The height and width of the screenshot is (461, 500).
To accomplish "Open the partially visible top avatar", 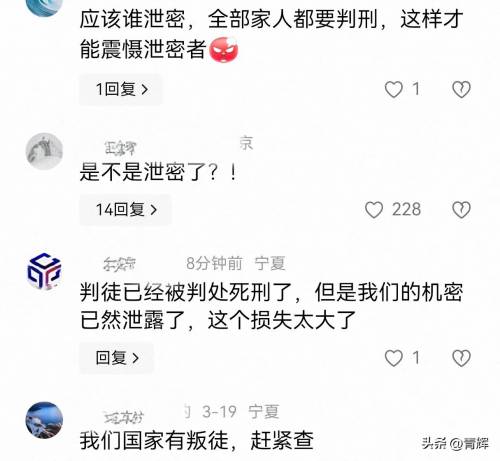I will pyautogui.click(x=44, y=7).
